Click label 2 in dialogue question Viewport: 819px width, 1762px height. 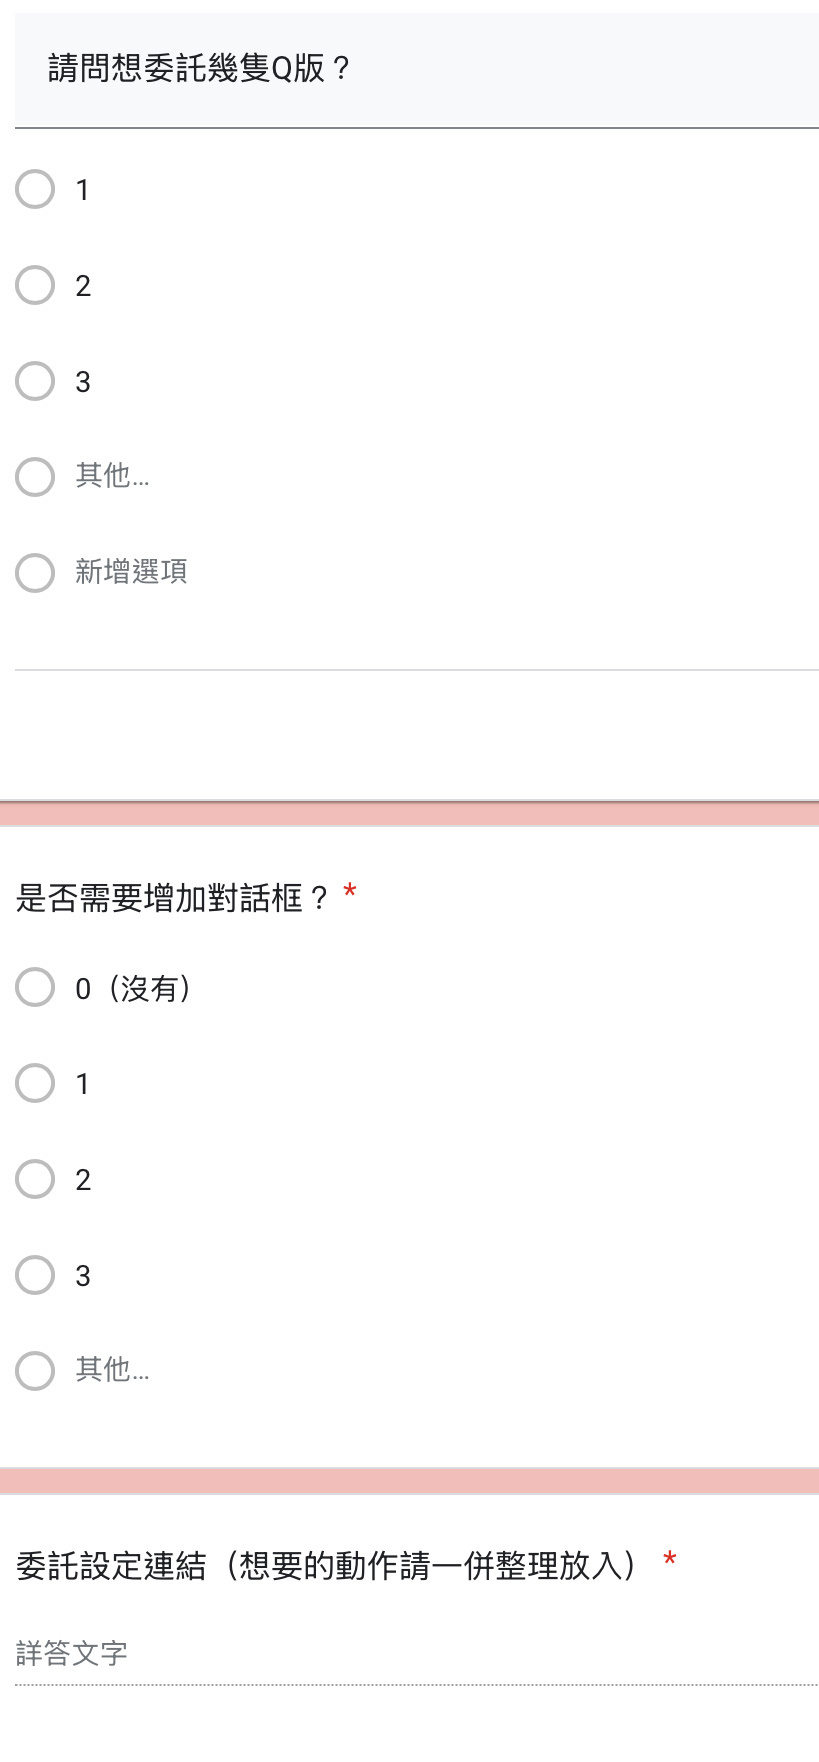83,1180
